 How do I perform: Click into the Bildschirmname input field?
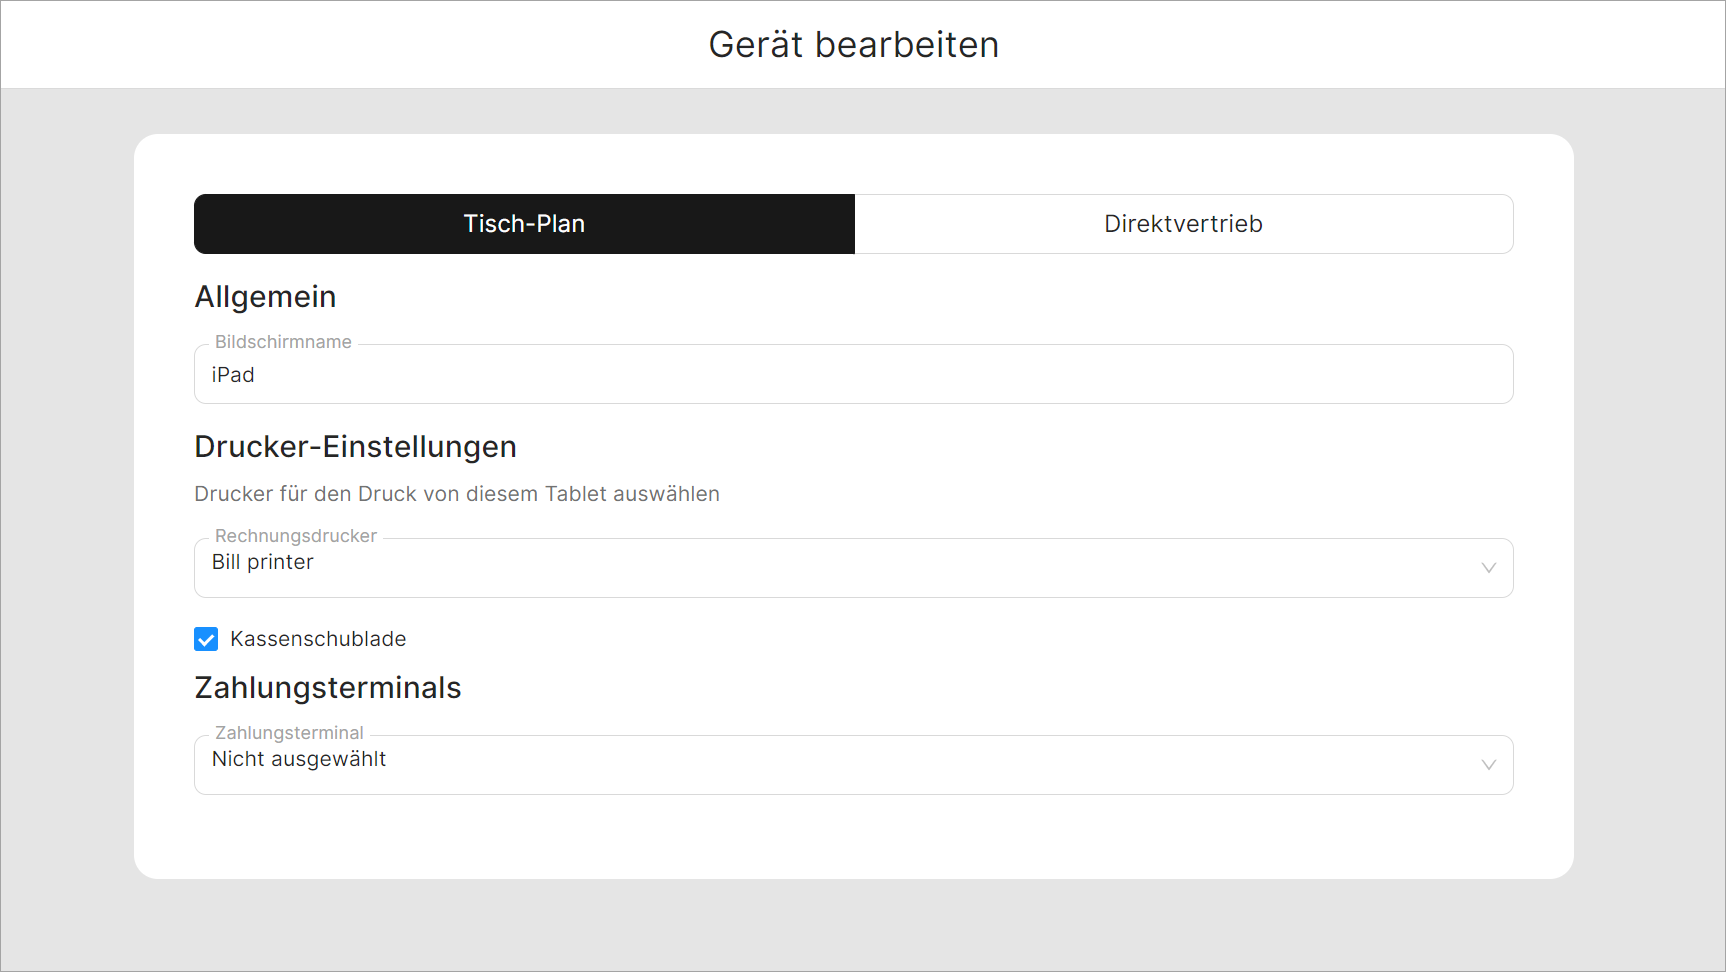pos(853,375)
